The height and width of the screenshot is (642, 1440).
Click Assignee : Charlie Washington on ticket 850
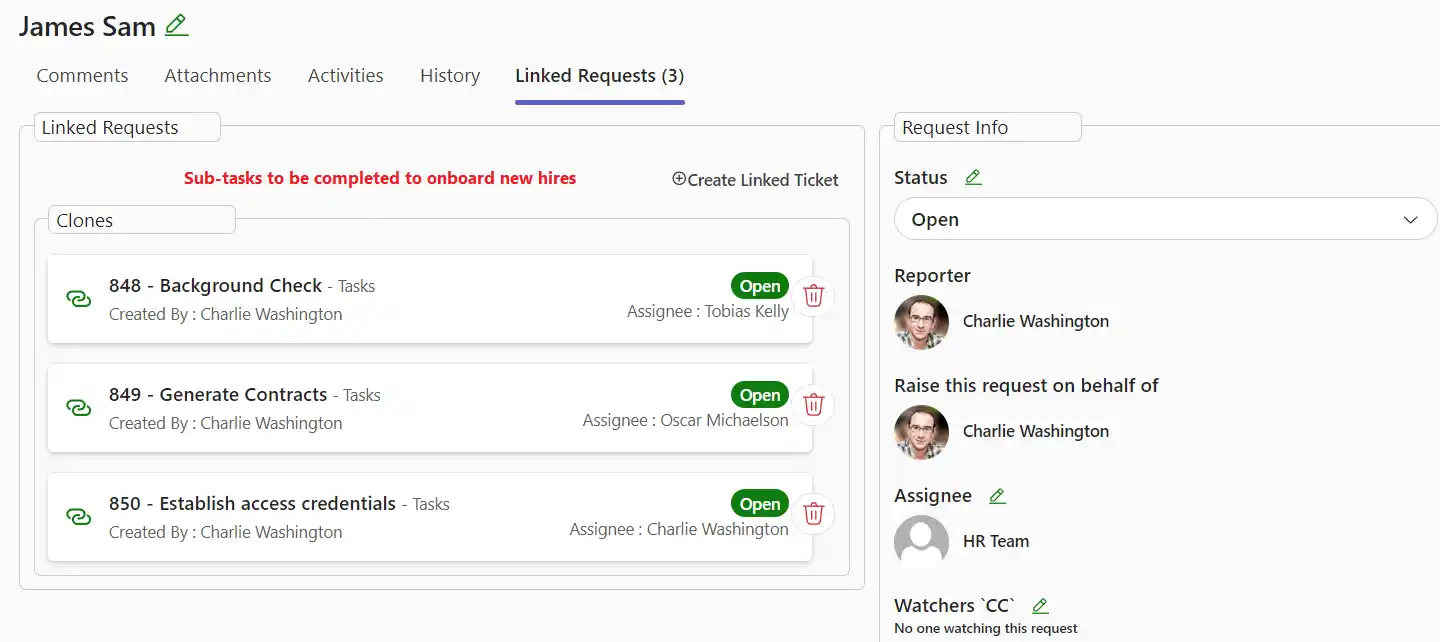click(x=679, y=530)
